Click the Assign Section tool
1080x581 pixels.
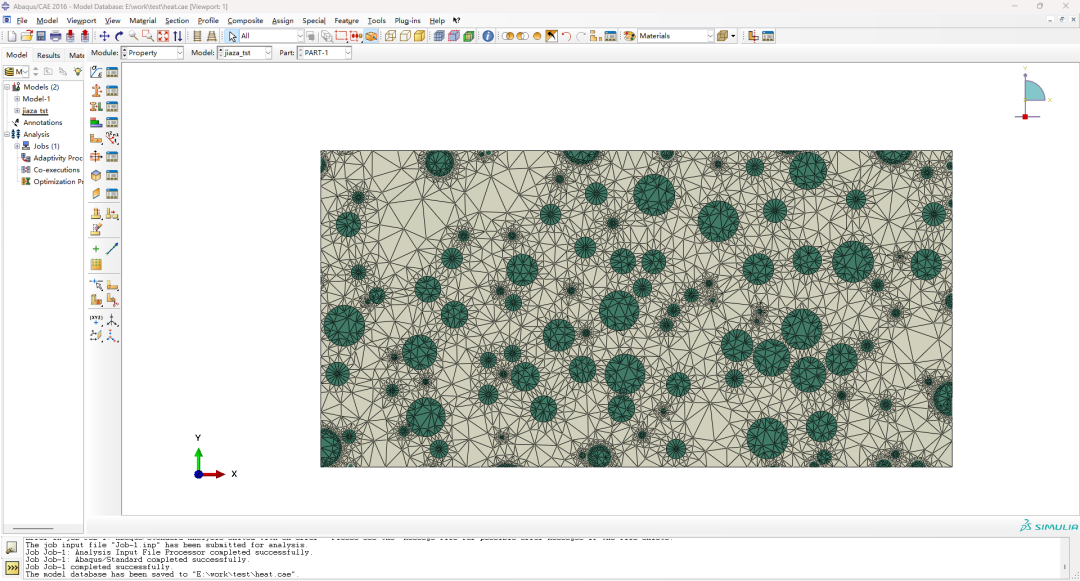click(96, 106)
